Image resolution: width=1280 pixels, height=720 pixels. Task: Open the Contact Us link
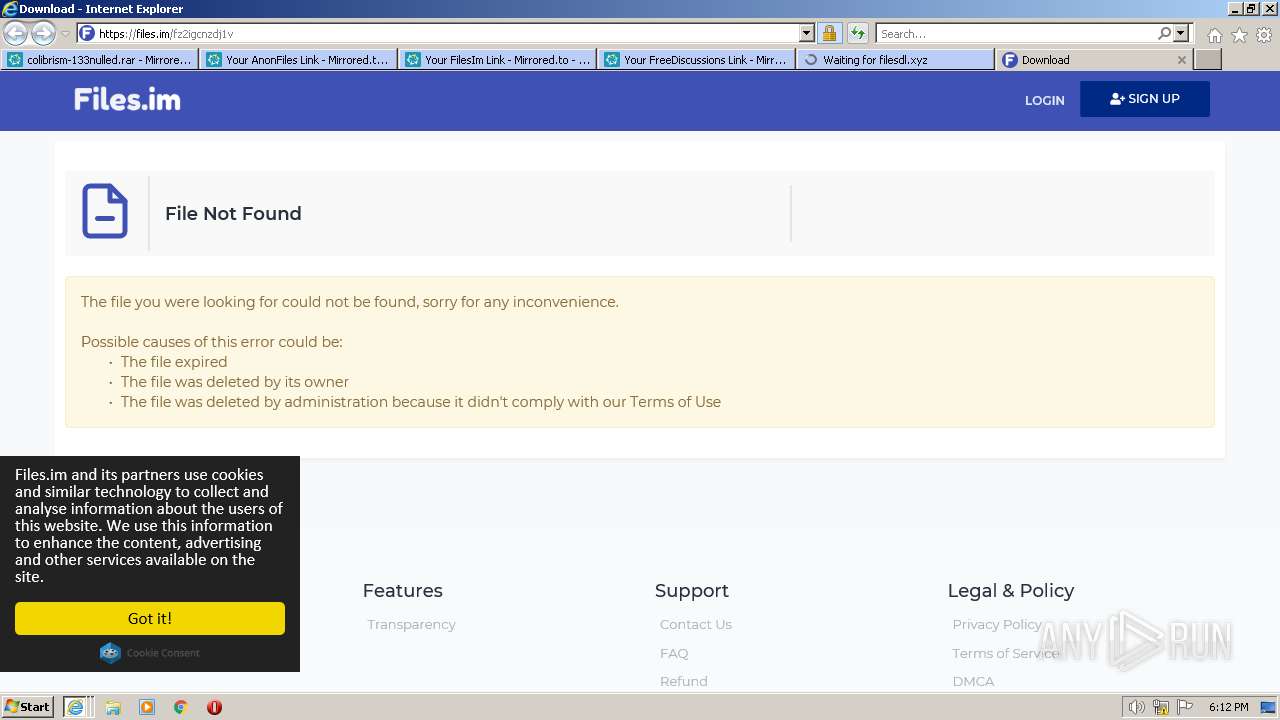pos(696,624)
